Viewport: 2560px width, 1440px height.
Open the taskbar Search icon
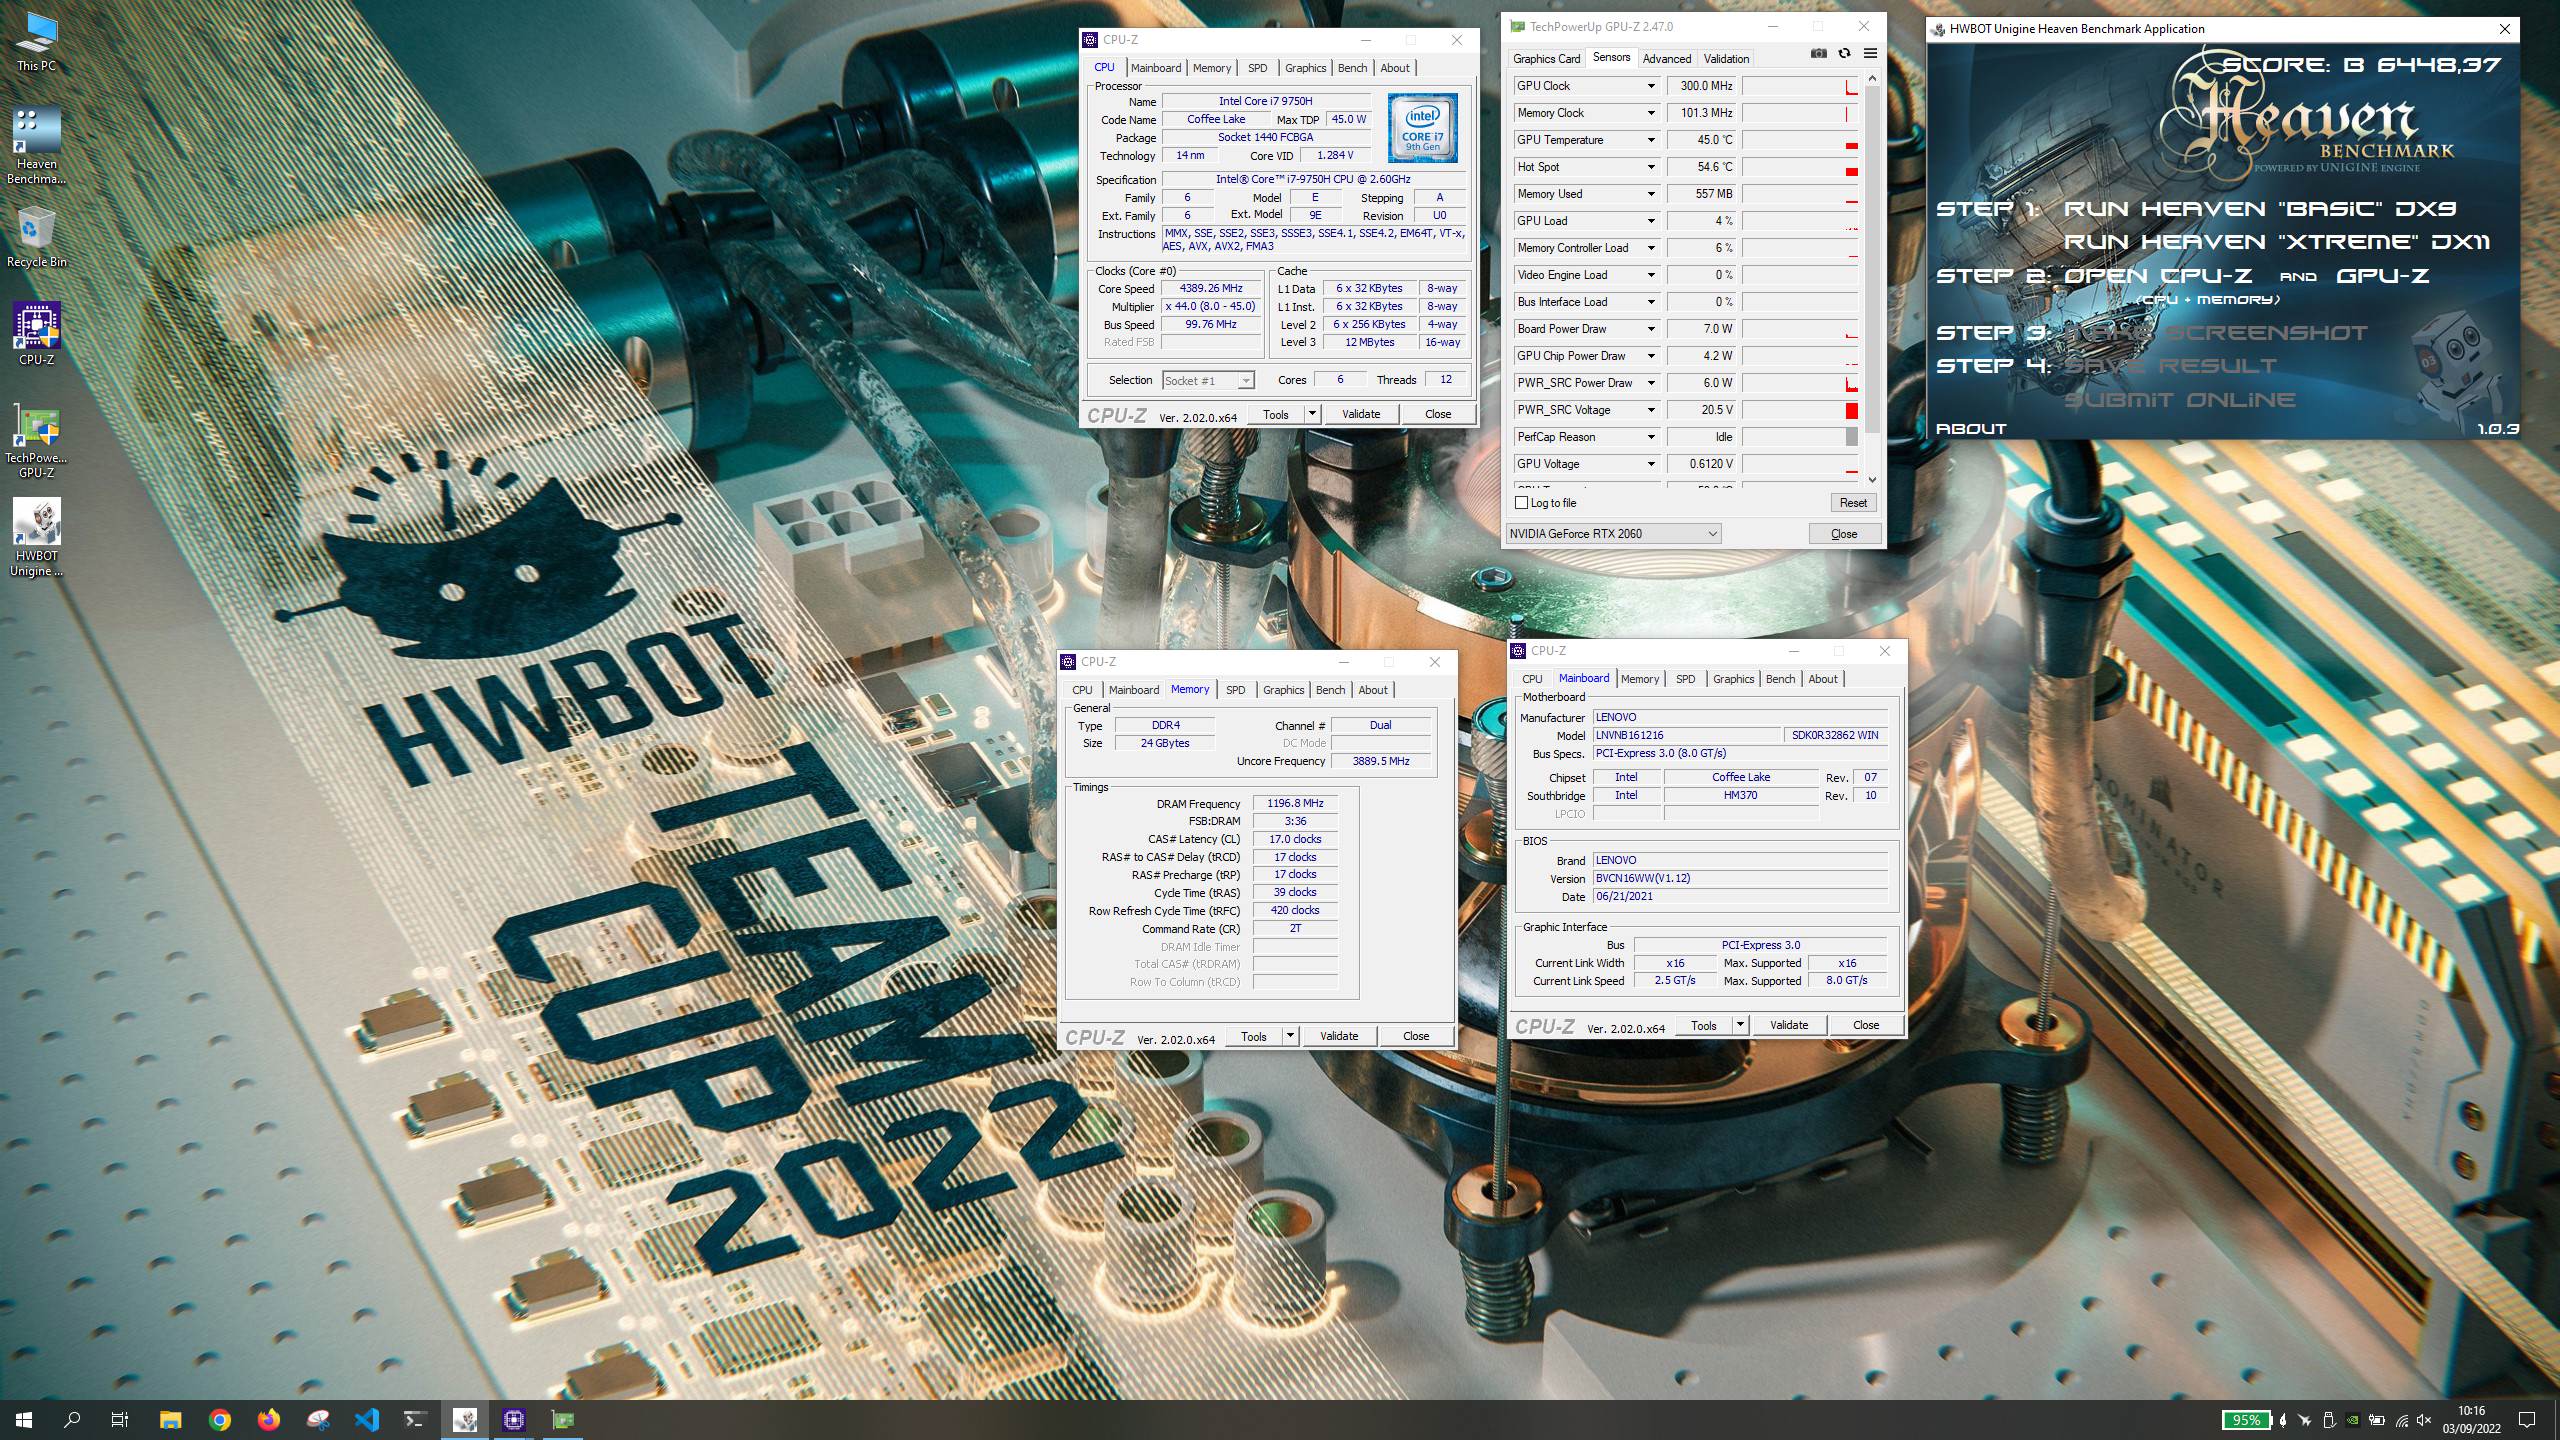(x=72, y=1419)
